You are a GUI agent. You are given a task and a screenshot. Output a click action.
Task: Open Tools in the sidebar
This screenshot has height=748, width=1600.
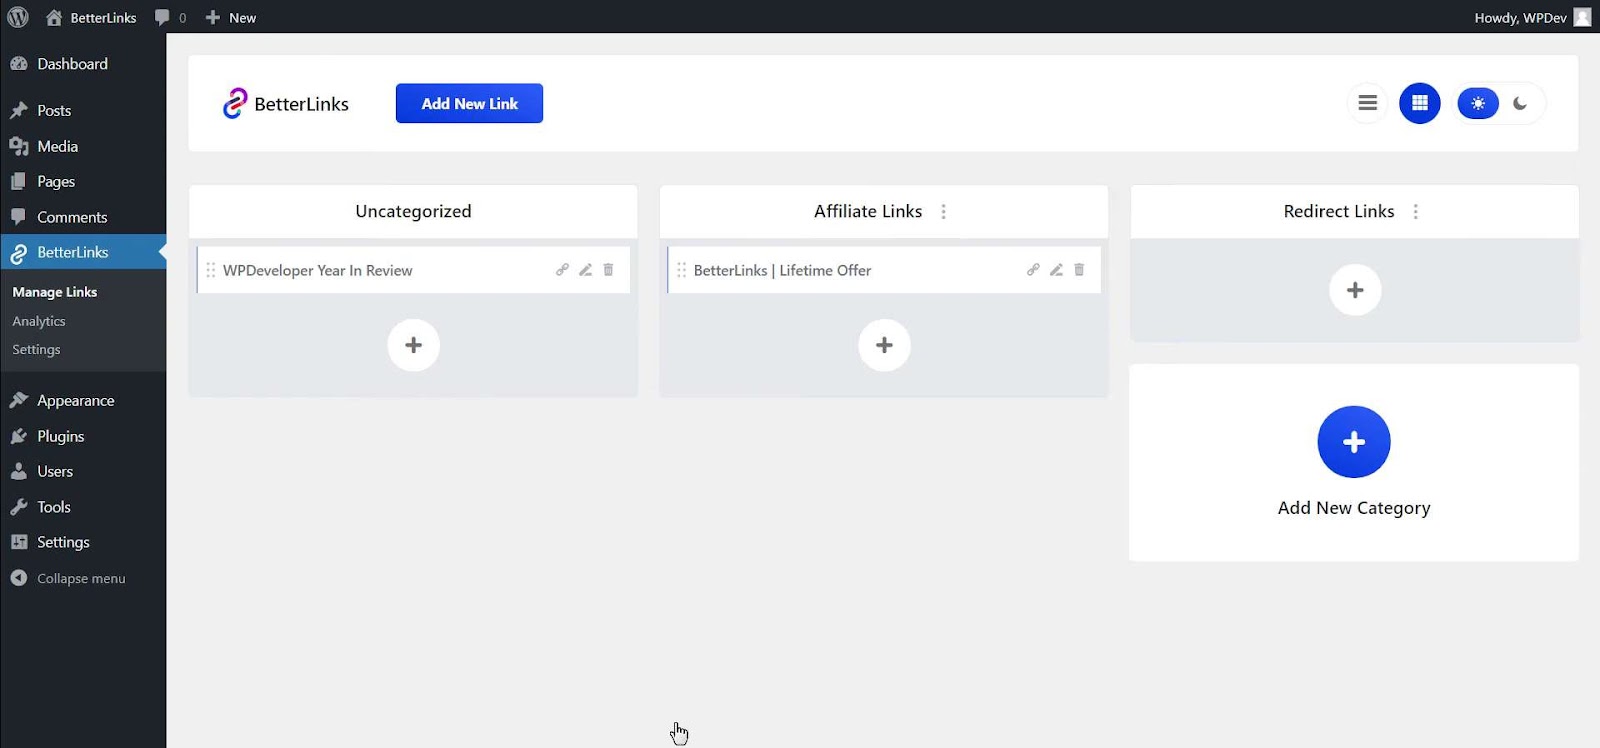(x=83, y=507)
